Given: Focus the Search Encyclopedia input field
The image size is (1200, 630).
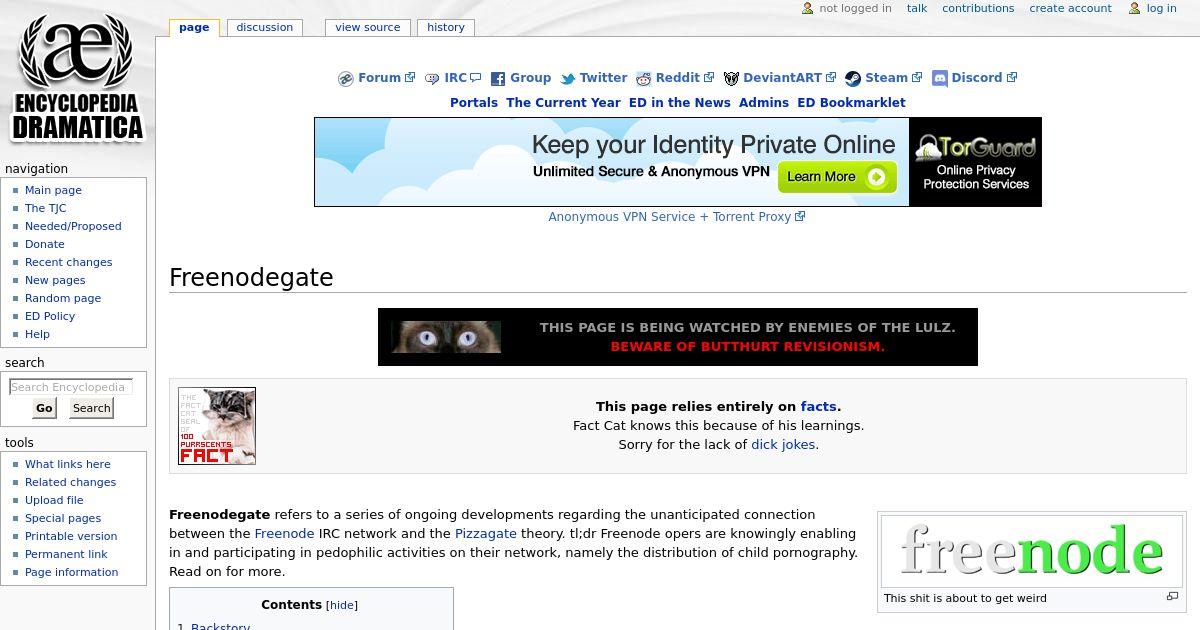Looking at the screenshot, I should pyautogui.click(x=70, y=387).
